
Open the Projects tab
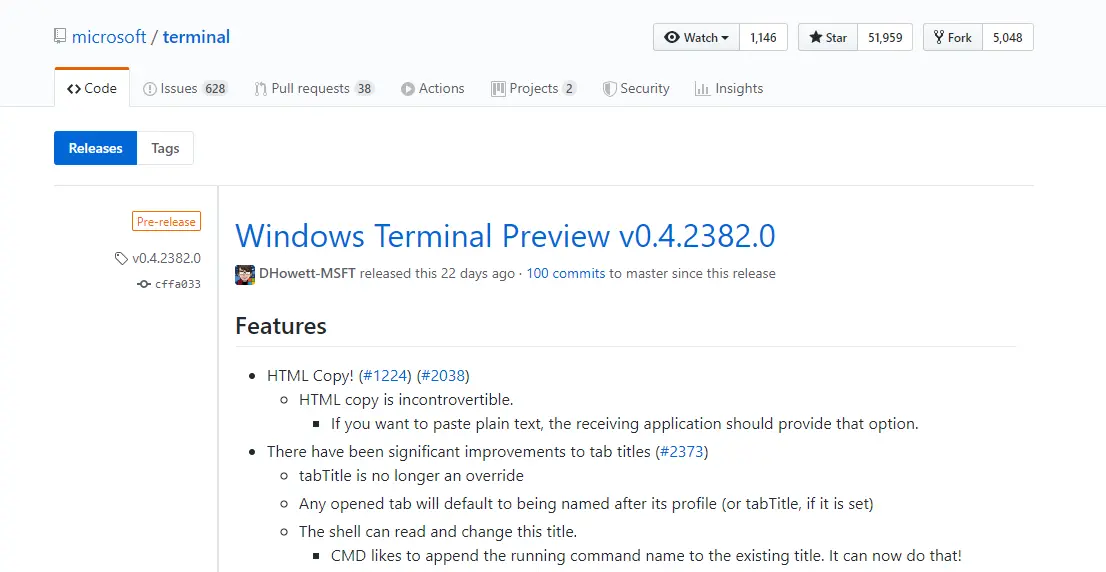(534, 88)
